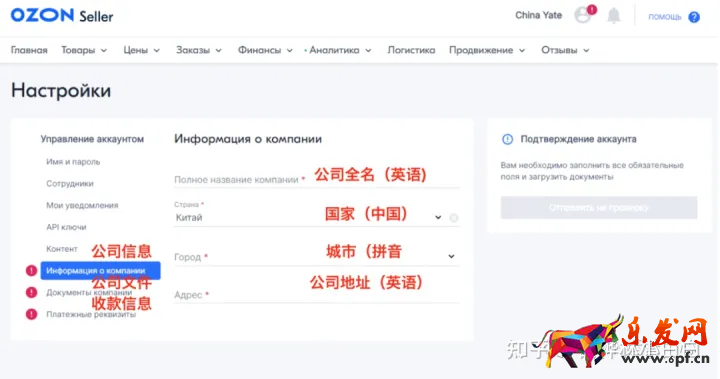The height and width of the screenshot is (379, 720).
Task: Select Информация о компании sidebar item
Action: coord(101,271)
